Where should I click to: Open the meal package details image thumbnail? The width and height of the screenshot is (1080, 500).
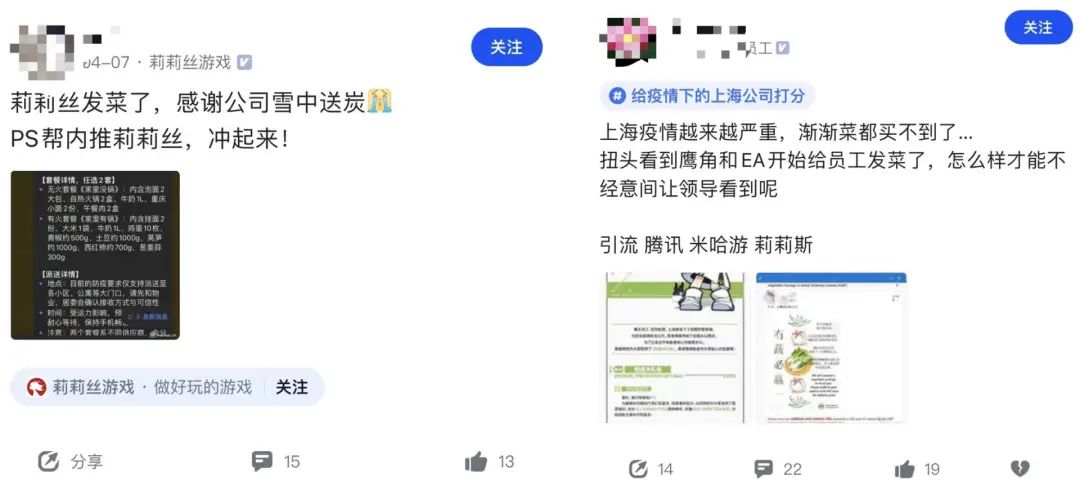pos(95,256)
